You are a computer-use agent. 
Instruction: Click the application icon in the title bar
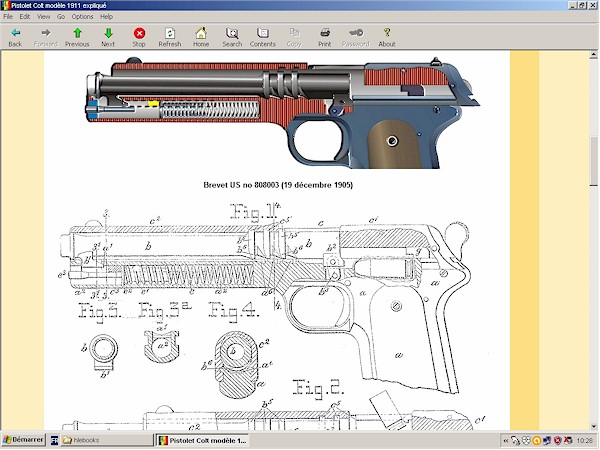(5, 5)
